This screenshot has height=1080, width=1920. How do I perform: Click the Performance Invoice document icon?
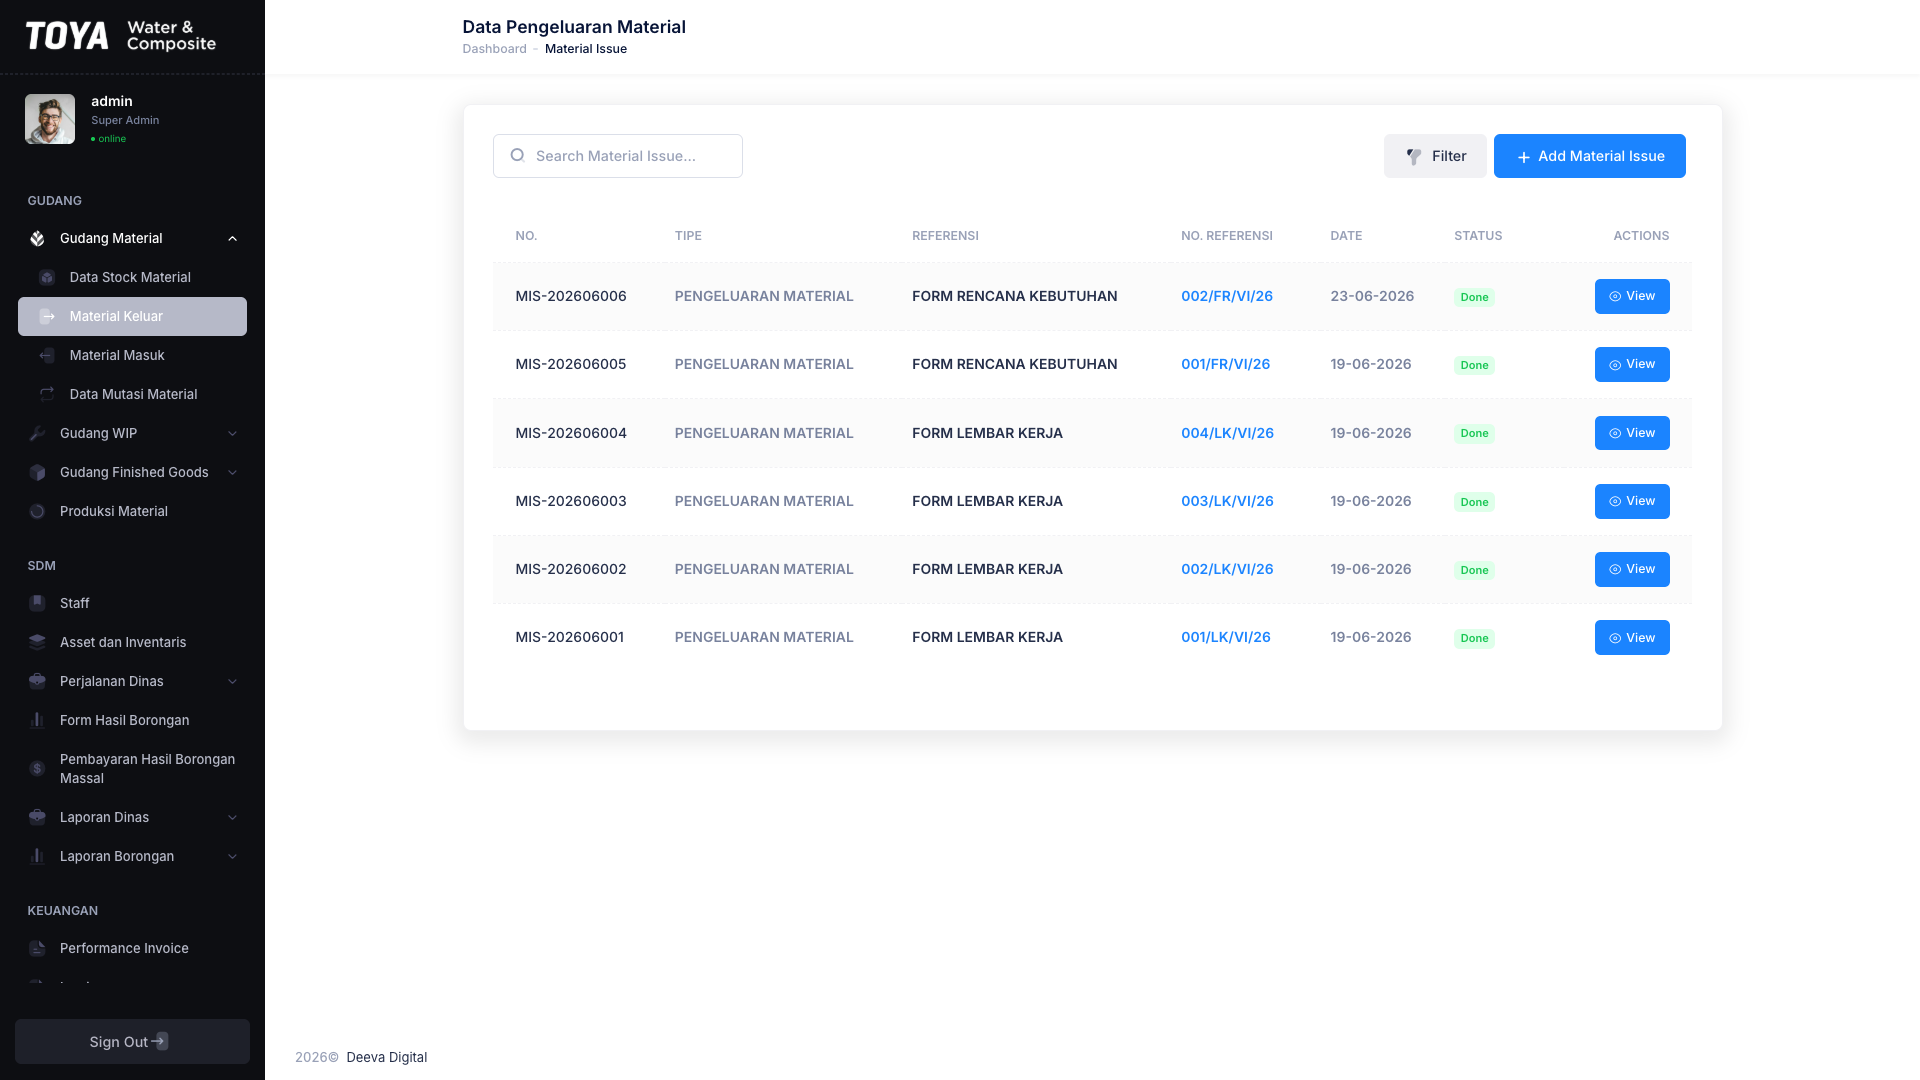coord(37,949)
